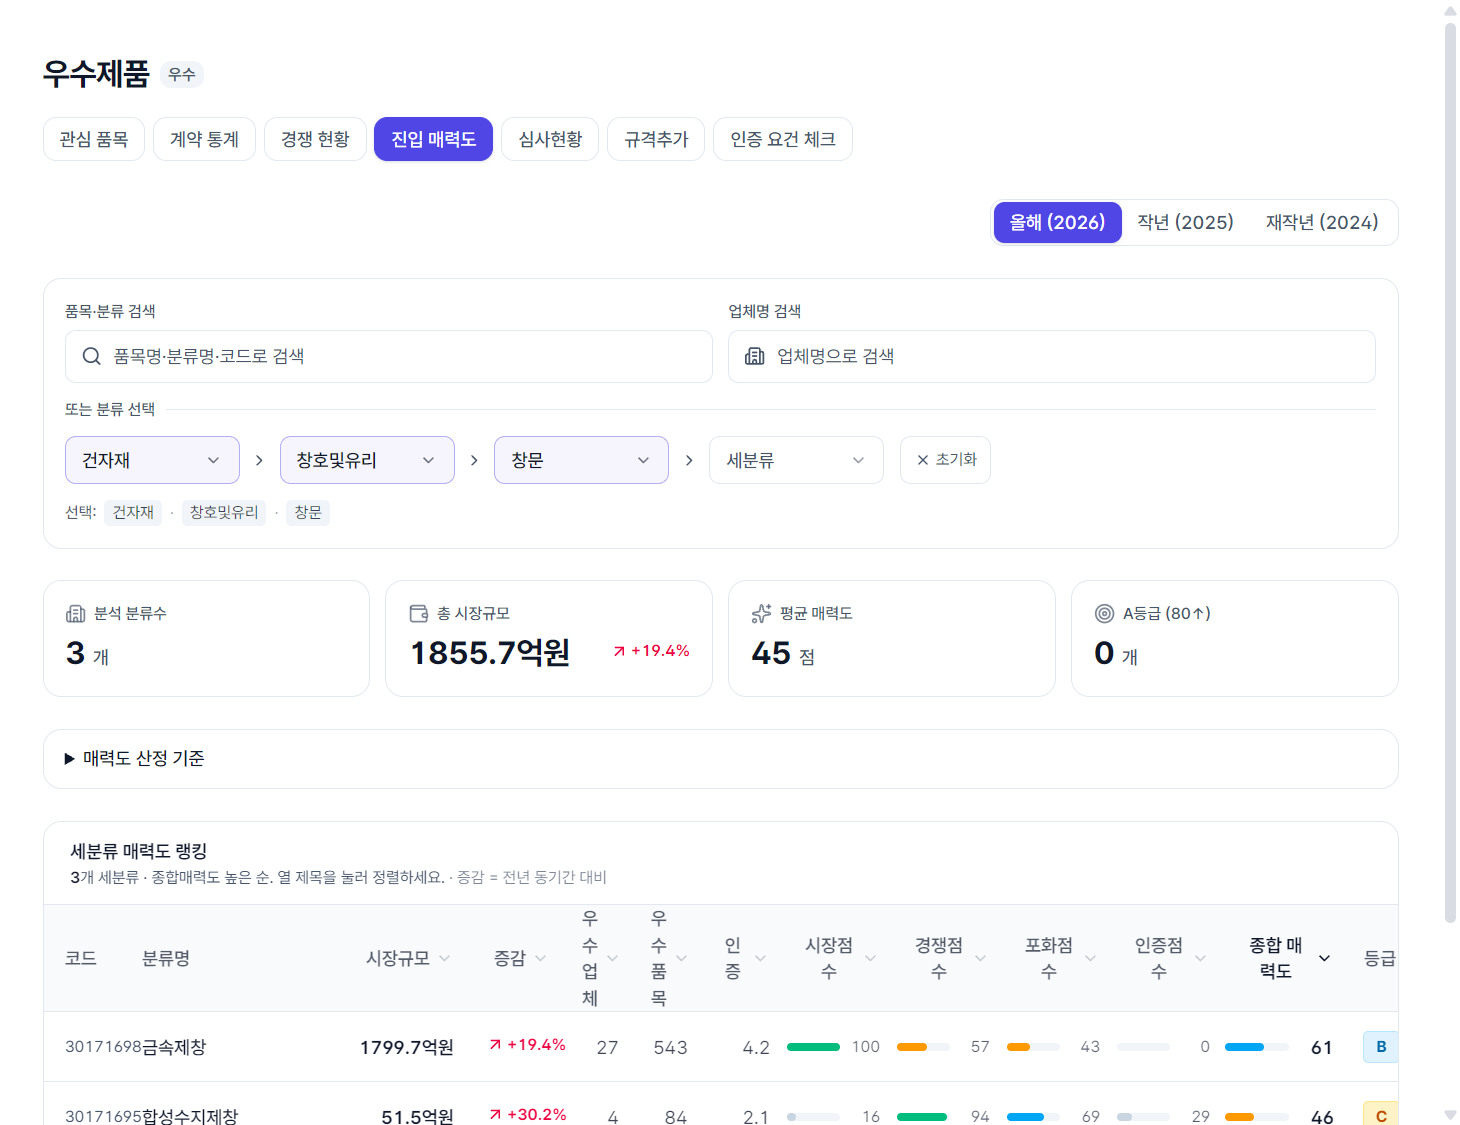Open the 인증 요건 체크 tab
The width and height of the screenshot is (1460, 1125).
click(783, 139)
